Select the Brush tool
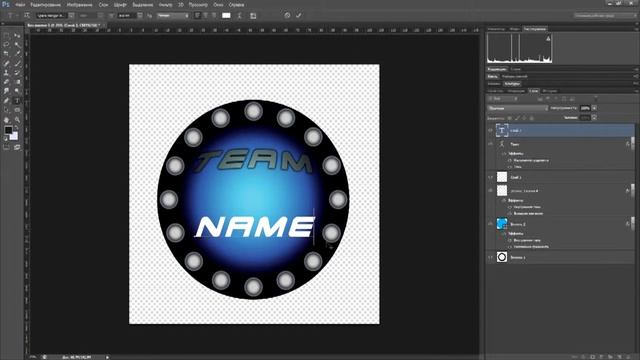 point(17,63)
